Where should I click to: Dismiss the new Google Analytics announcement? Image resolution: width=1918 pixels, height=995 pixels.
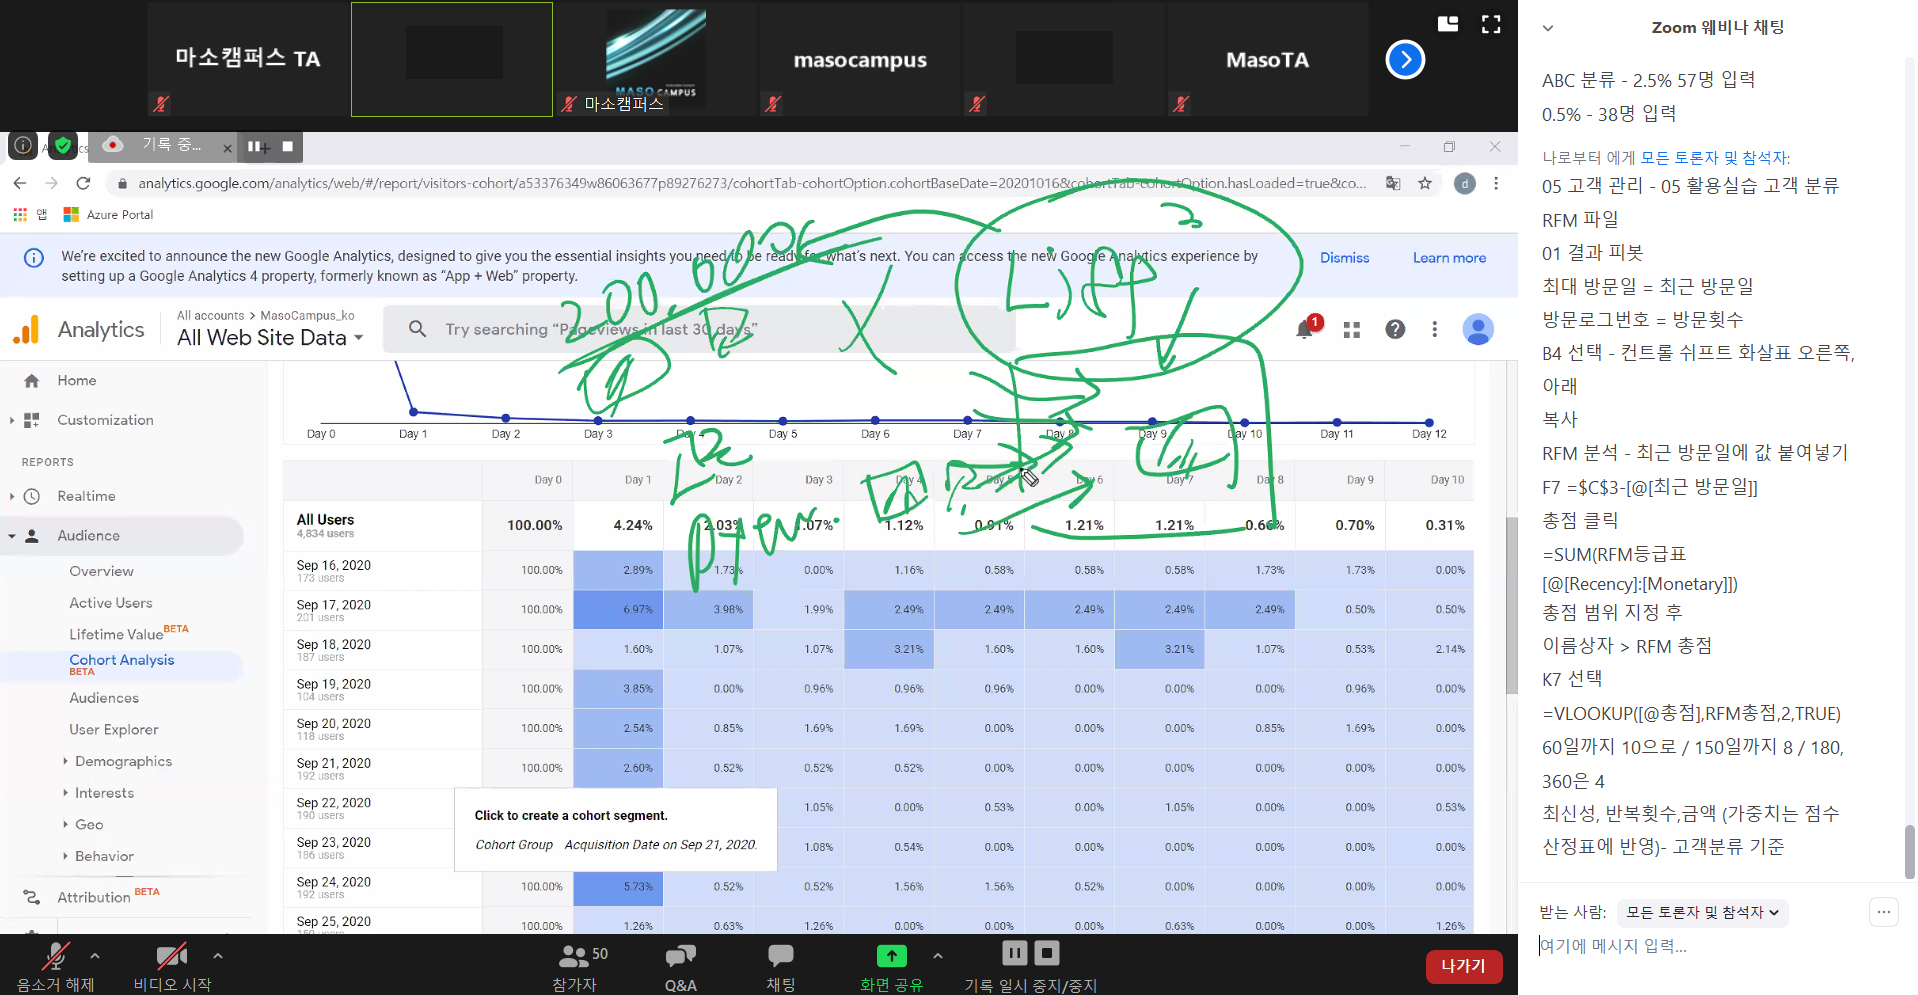point(1344,258)
